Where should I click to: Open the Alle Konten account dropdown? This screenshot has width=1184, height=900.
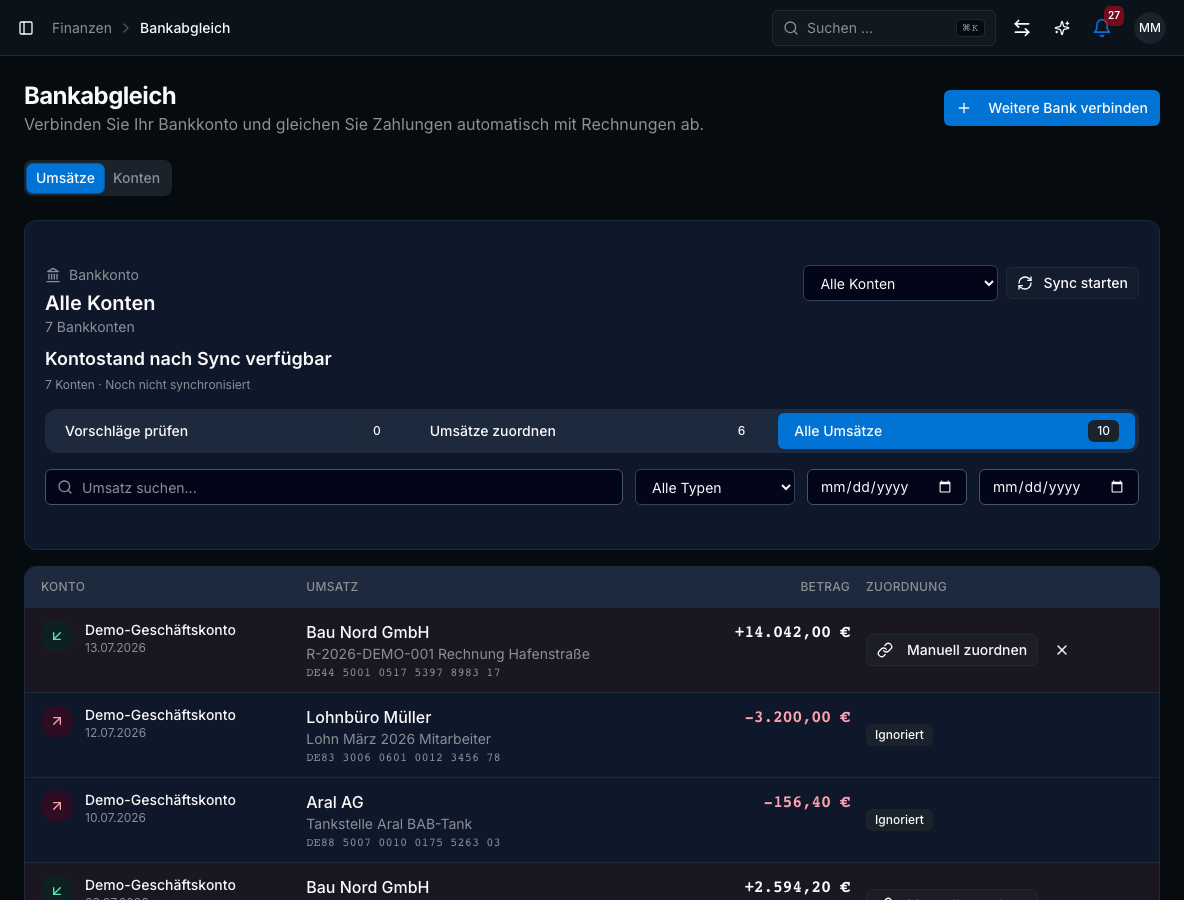(x=900, y=283)
